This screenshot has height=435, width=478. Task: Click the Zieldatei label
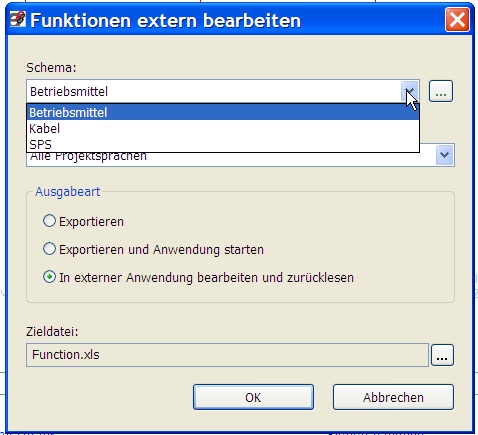point(52,332)
